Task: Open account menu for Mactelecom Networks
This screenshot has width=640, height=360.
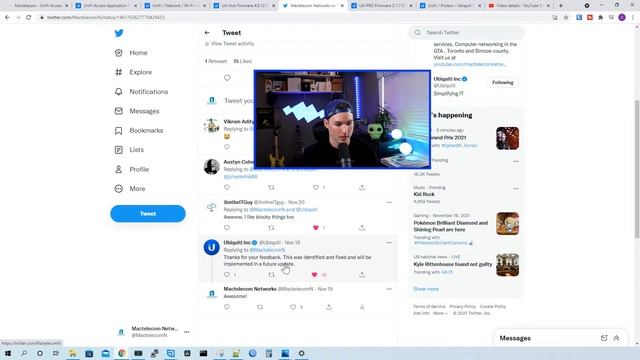Action: pyautogui.click(x=187, y=332)
